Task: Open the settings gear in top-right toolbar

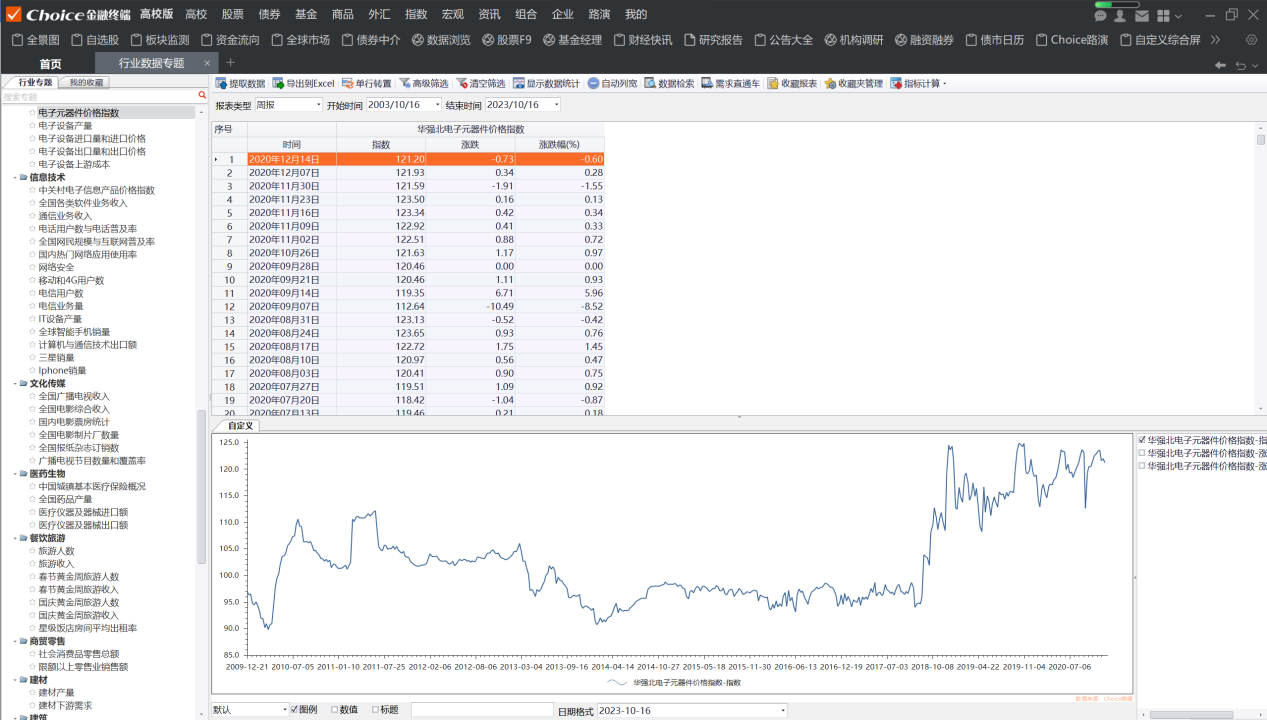Action: [1251, 40]
